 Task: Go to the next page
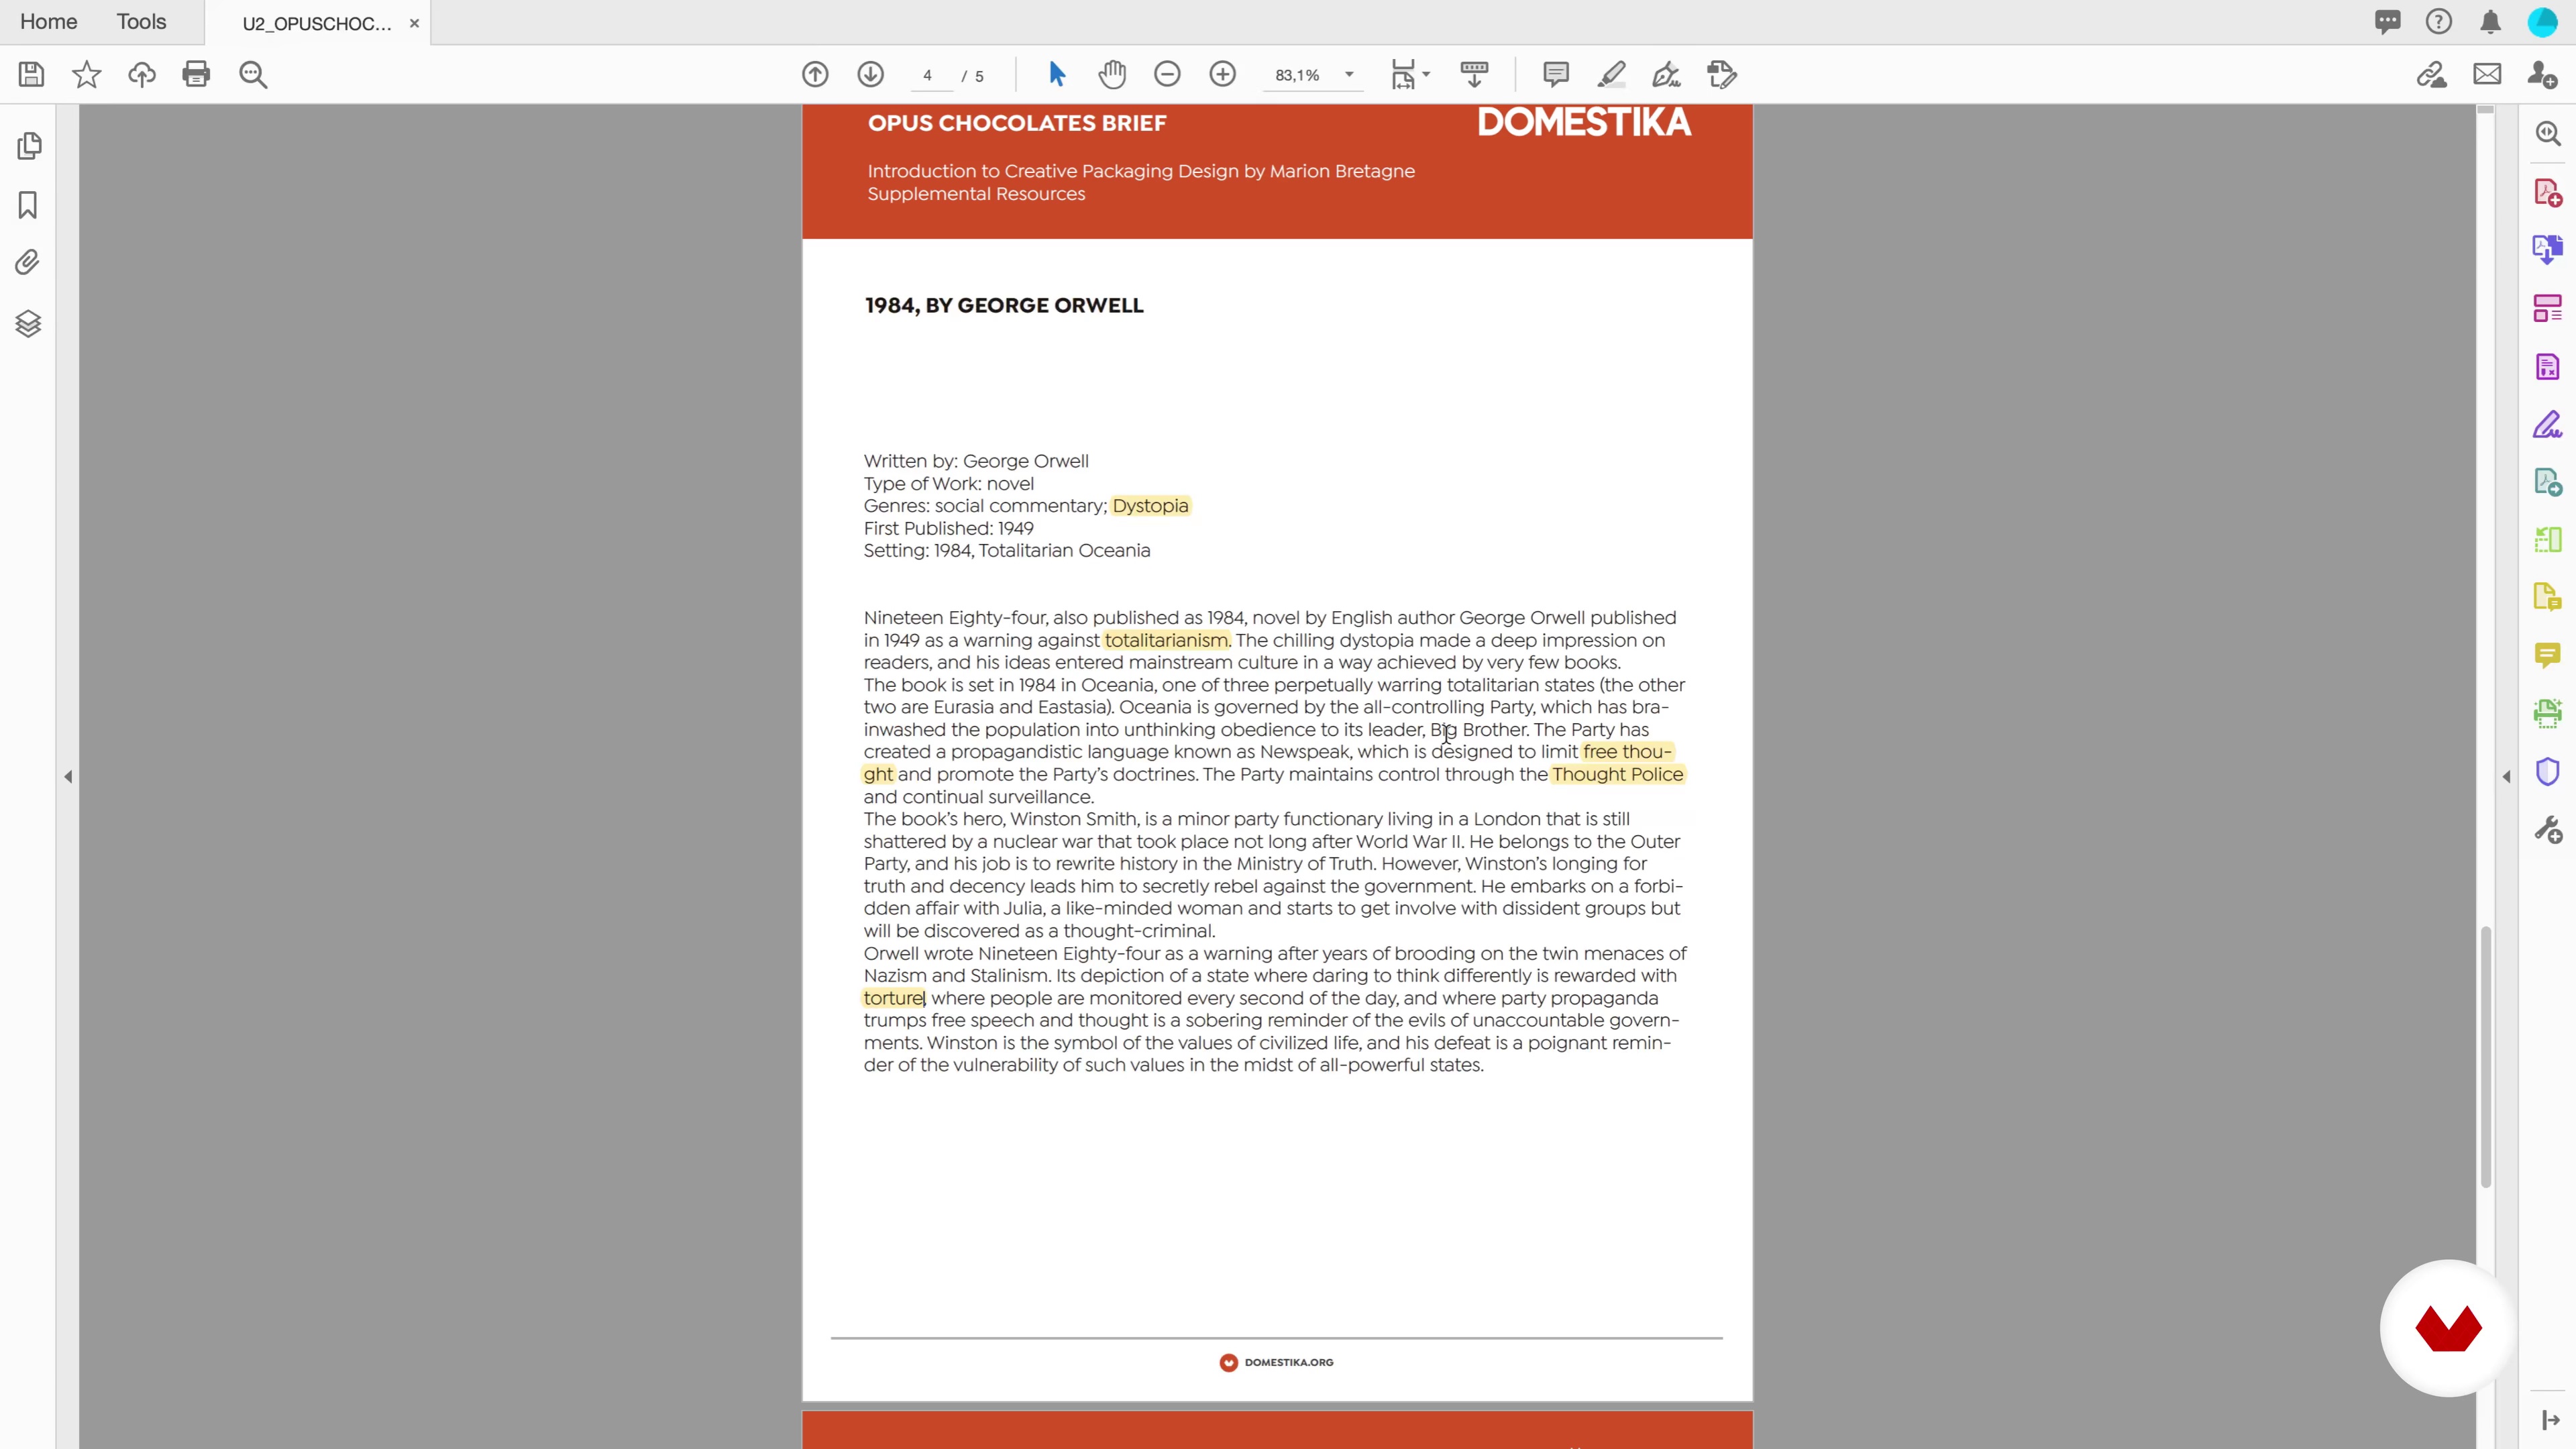871,74
